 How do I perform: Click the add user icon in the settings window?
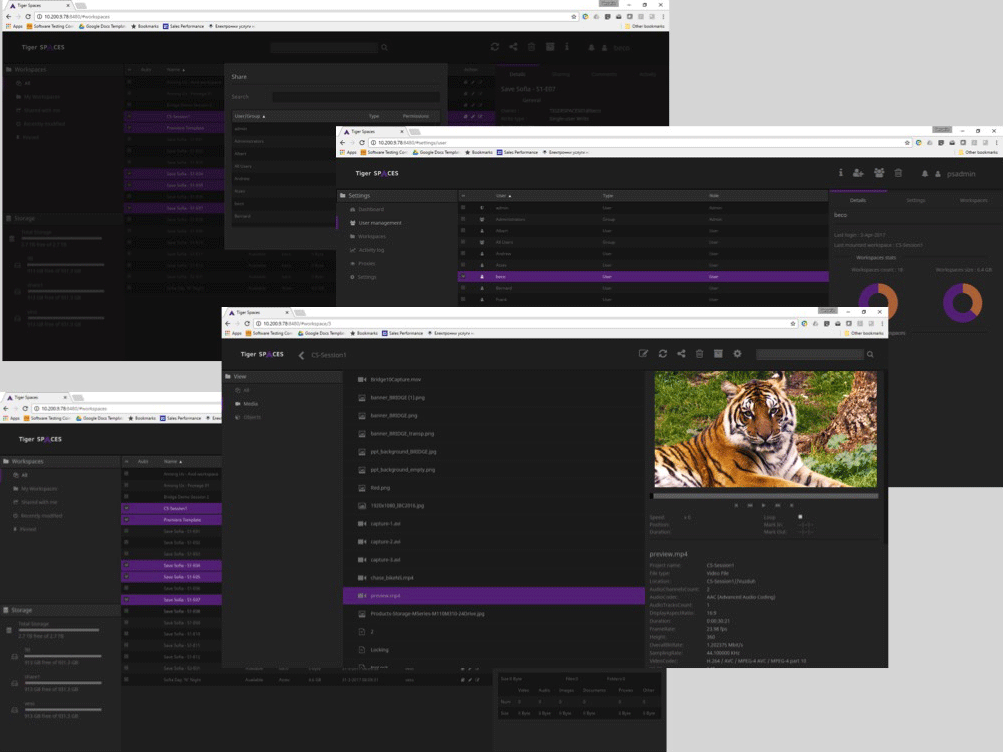(x=858, y=173)
